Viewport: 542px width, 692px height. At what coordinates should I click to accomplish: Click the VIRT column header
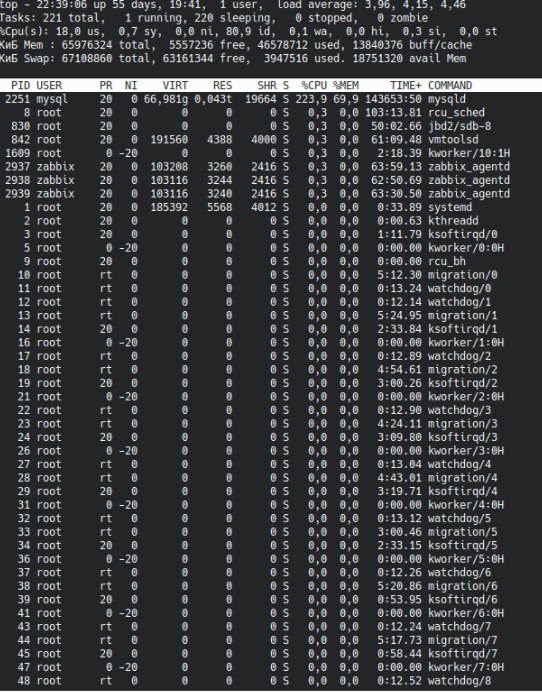pyautogui.click(x=175, y=85)
